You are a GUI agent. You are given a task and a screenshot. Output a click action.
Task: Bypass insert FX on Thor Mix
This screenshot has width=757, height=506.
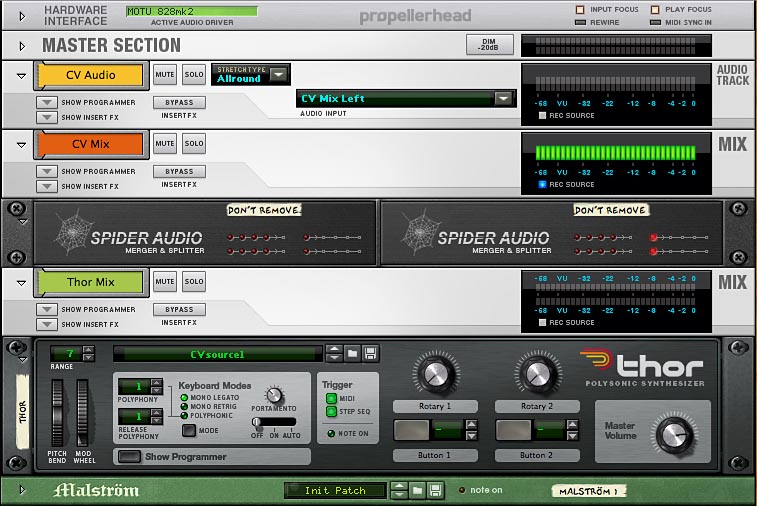click(x=180, y=309)
